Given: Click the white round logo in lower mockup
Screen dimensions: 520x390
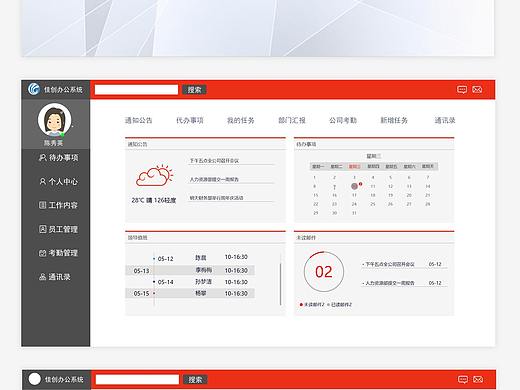Looking at the screenshot, I should (35, 379).
